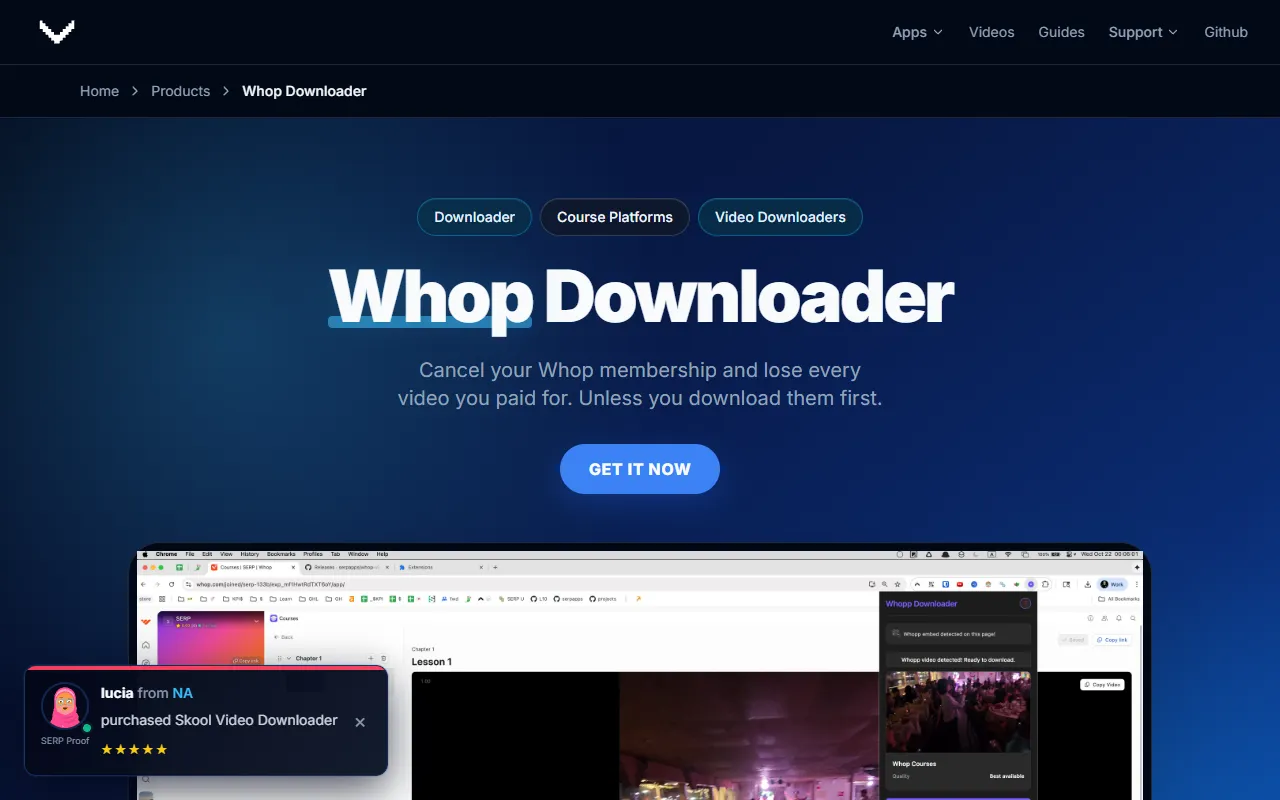Navigate to Home in the breadcrumb
The width and height of the screenshot is (1280, 800).
(x=99, y=91)
